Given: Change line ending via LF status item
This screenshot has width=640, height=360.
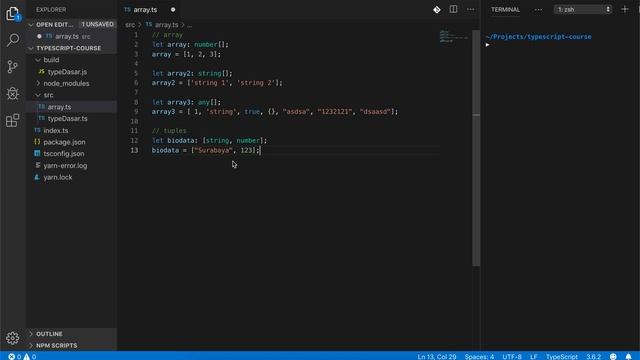Looking at the screenshot, I should [533, 356].
